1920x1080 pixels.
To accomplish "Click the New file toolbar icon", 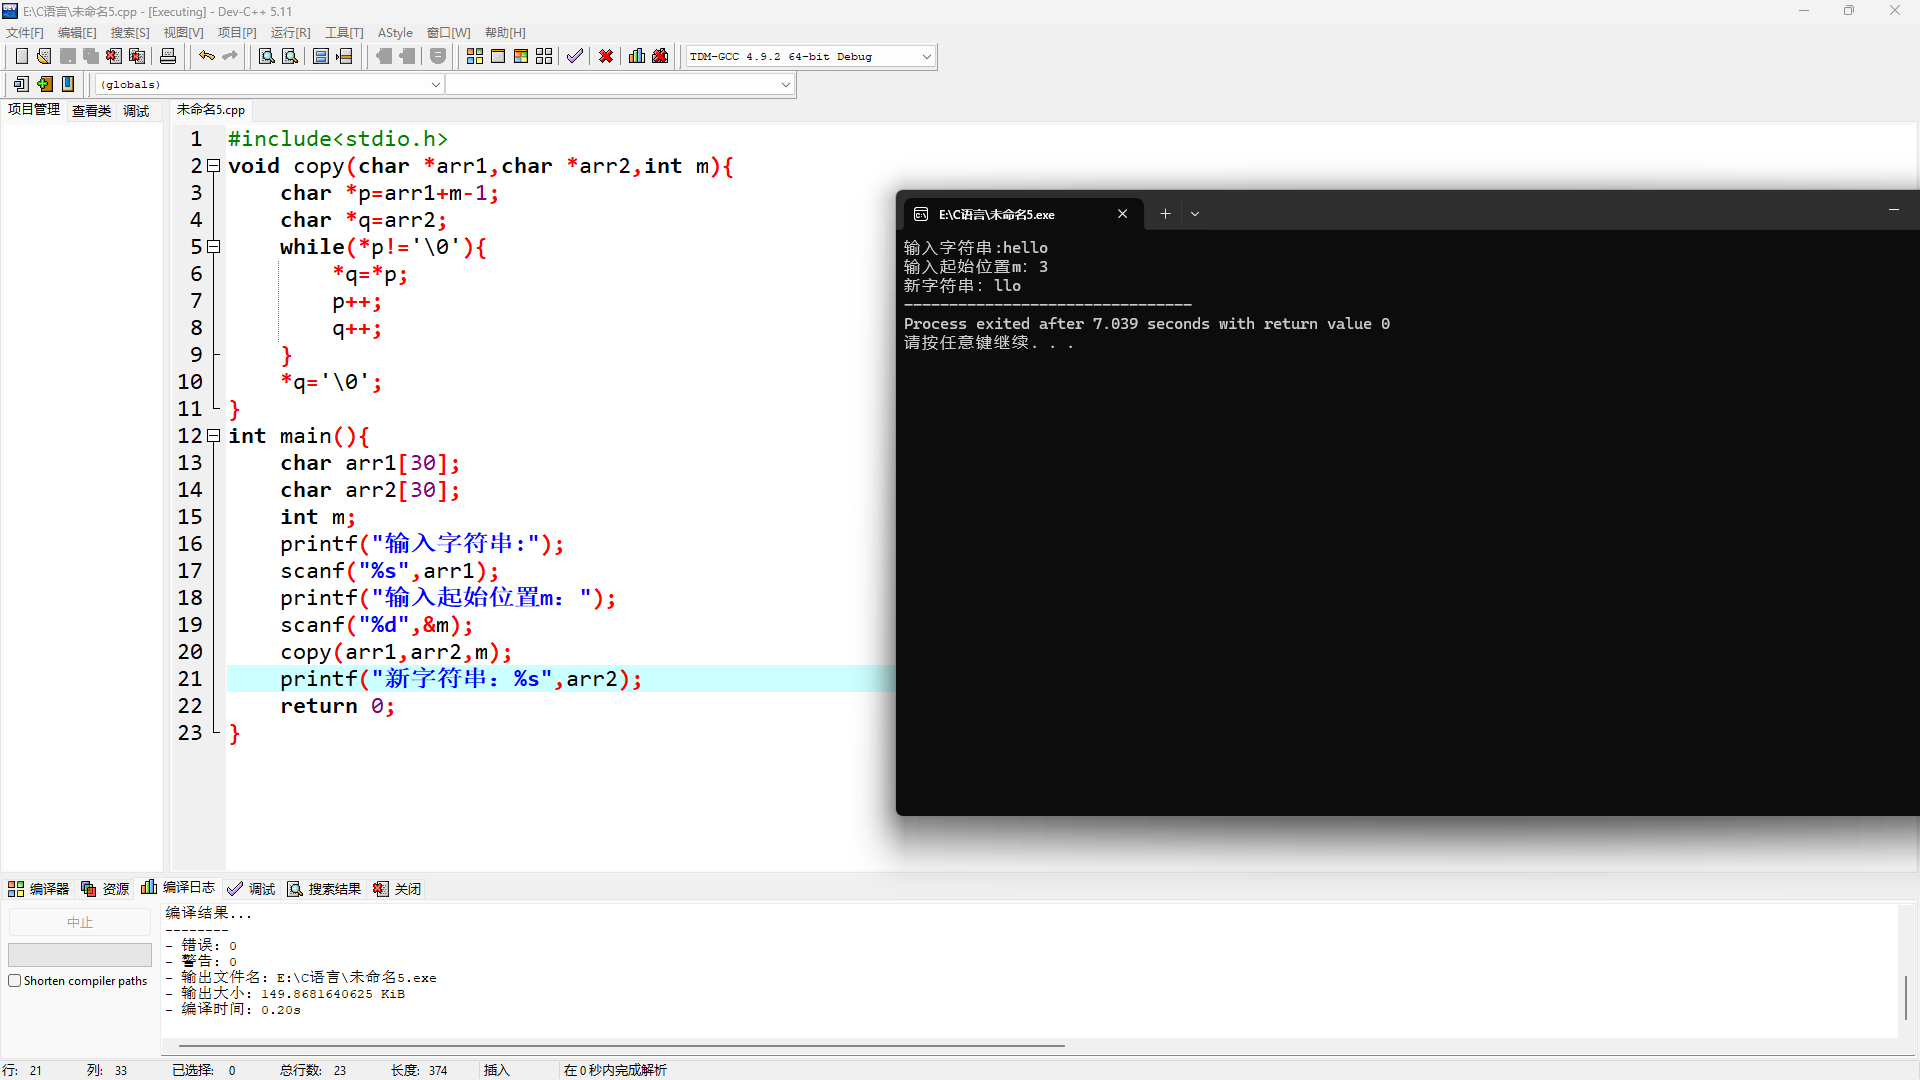I will pos(21,56).
